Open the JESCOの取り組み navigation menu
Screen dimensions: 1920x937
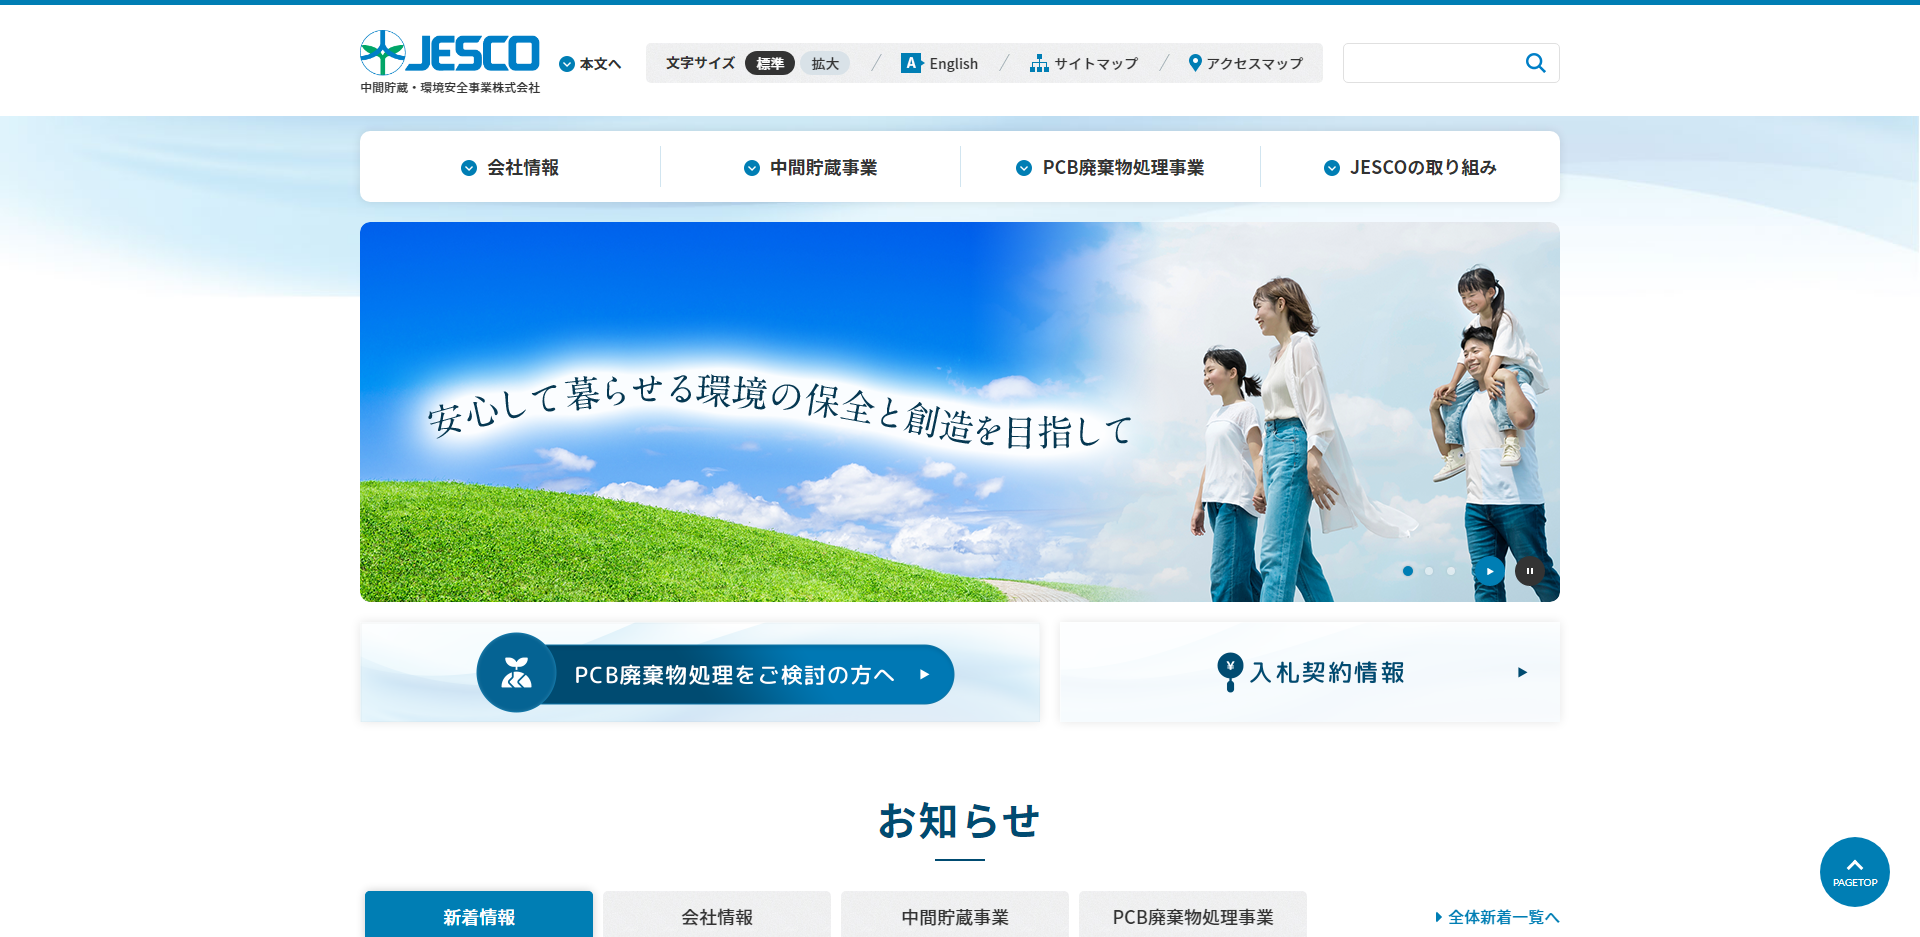point(1410,168)
